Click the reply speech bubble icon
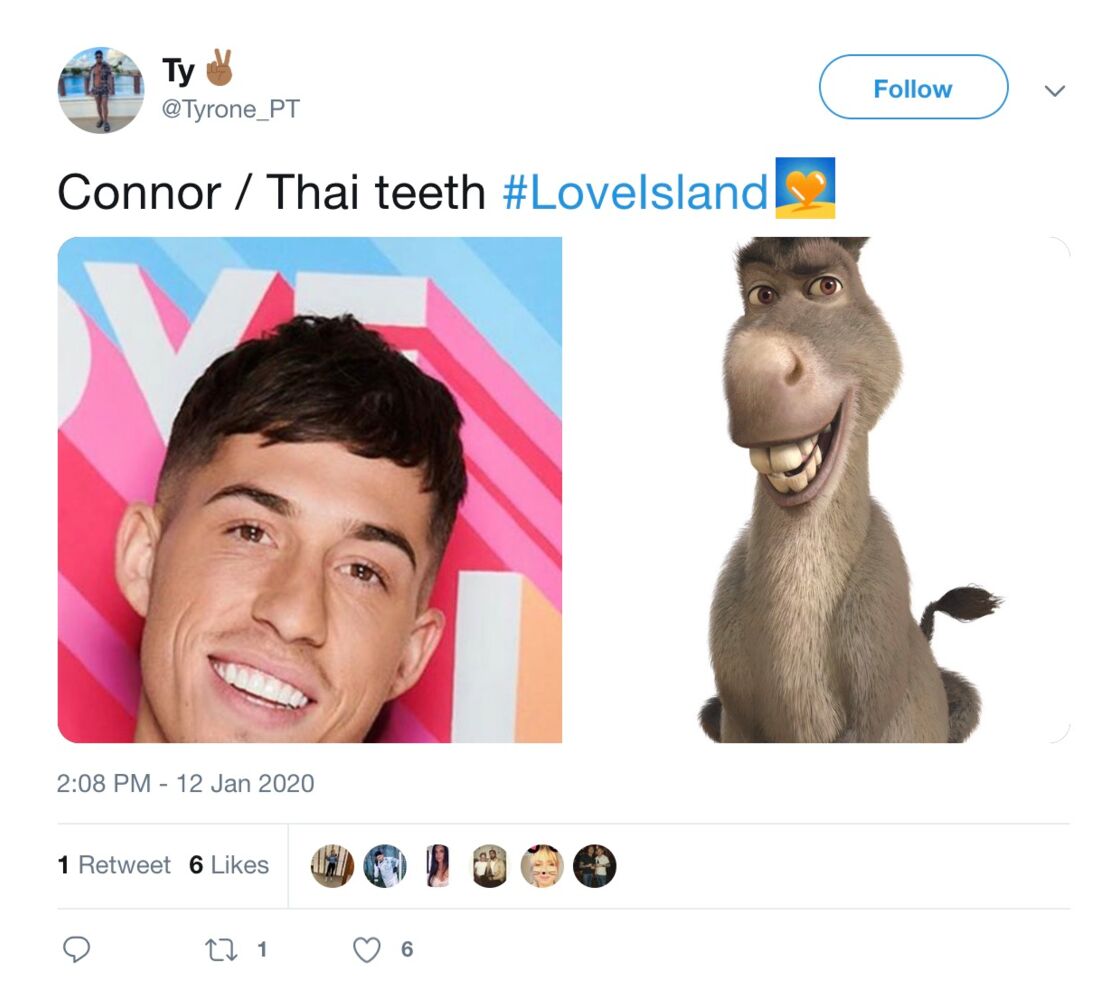The width and height of the screenshot is (1120, 1000). [76, 949]
